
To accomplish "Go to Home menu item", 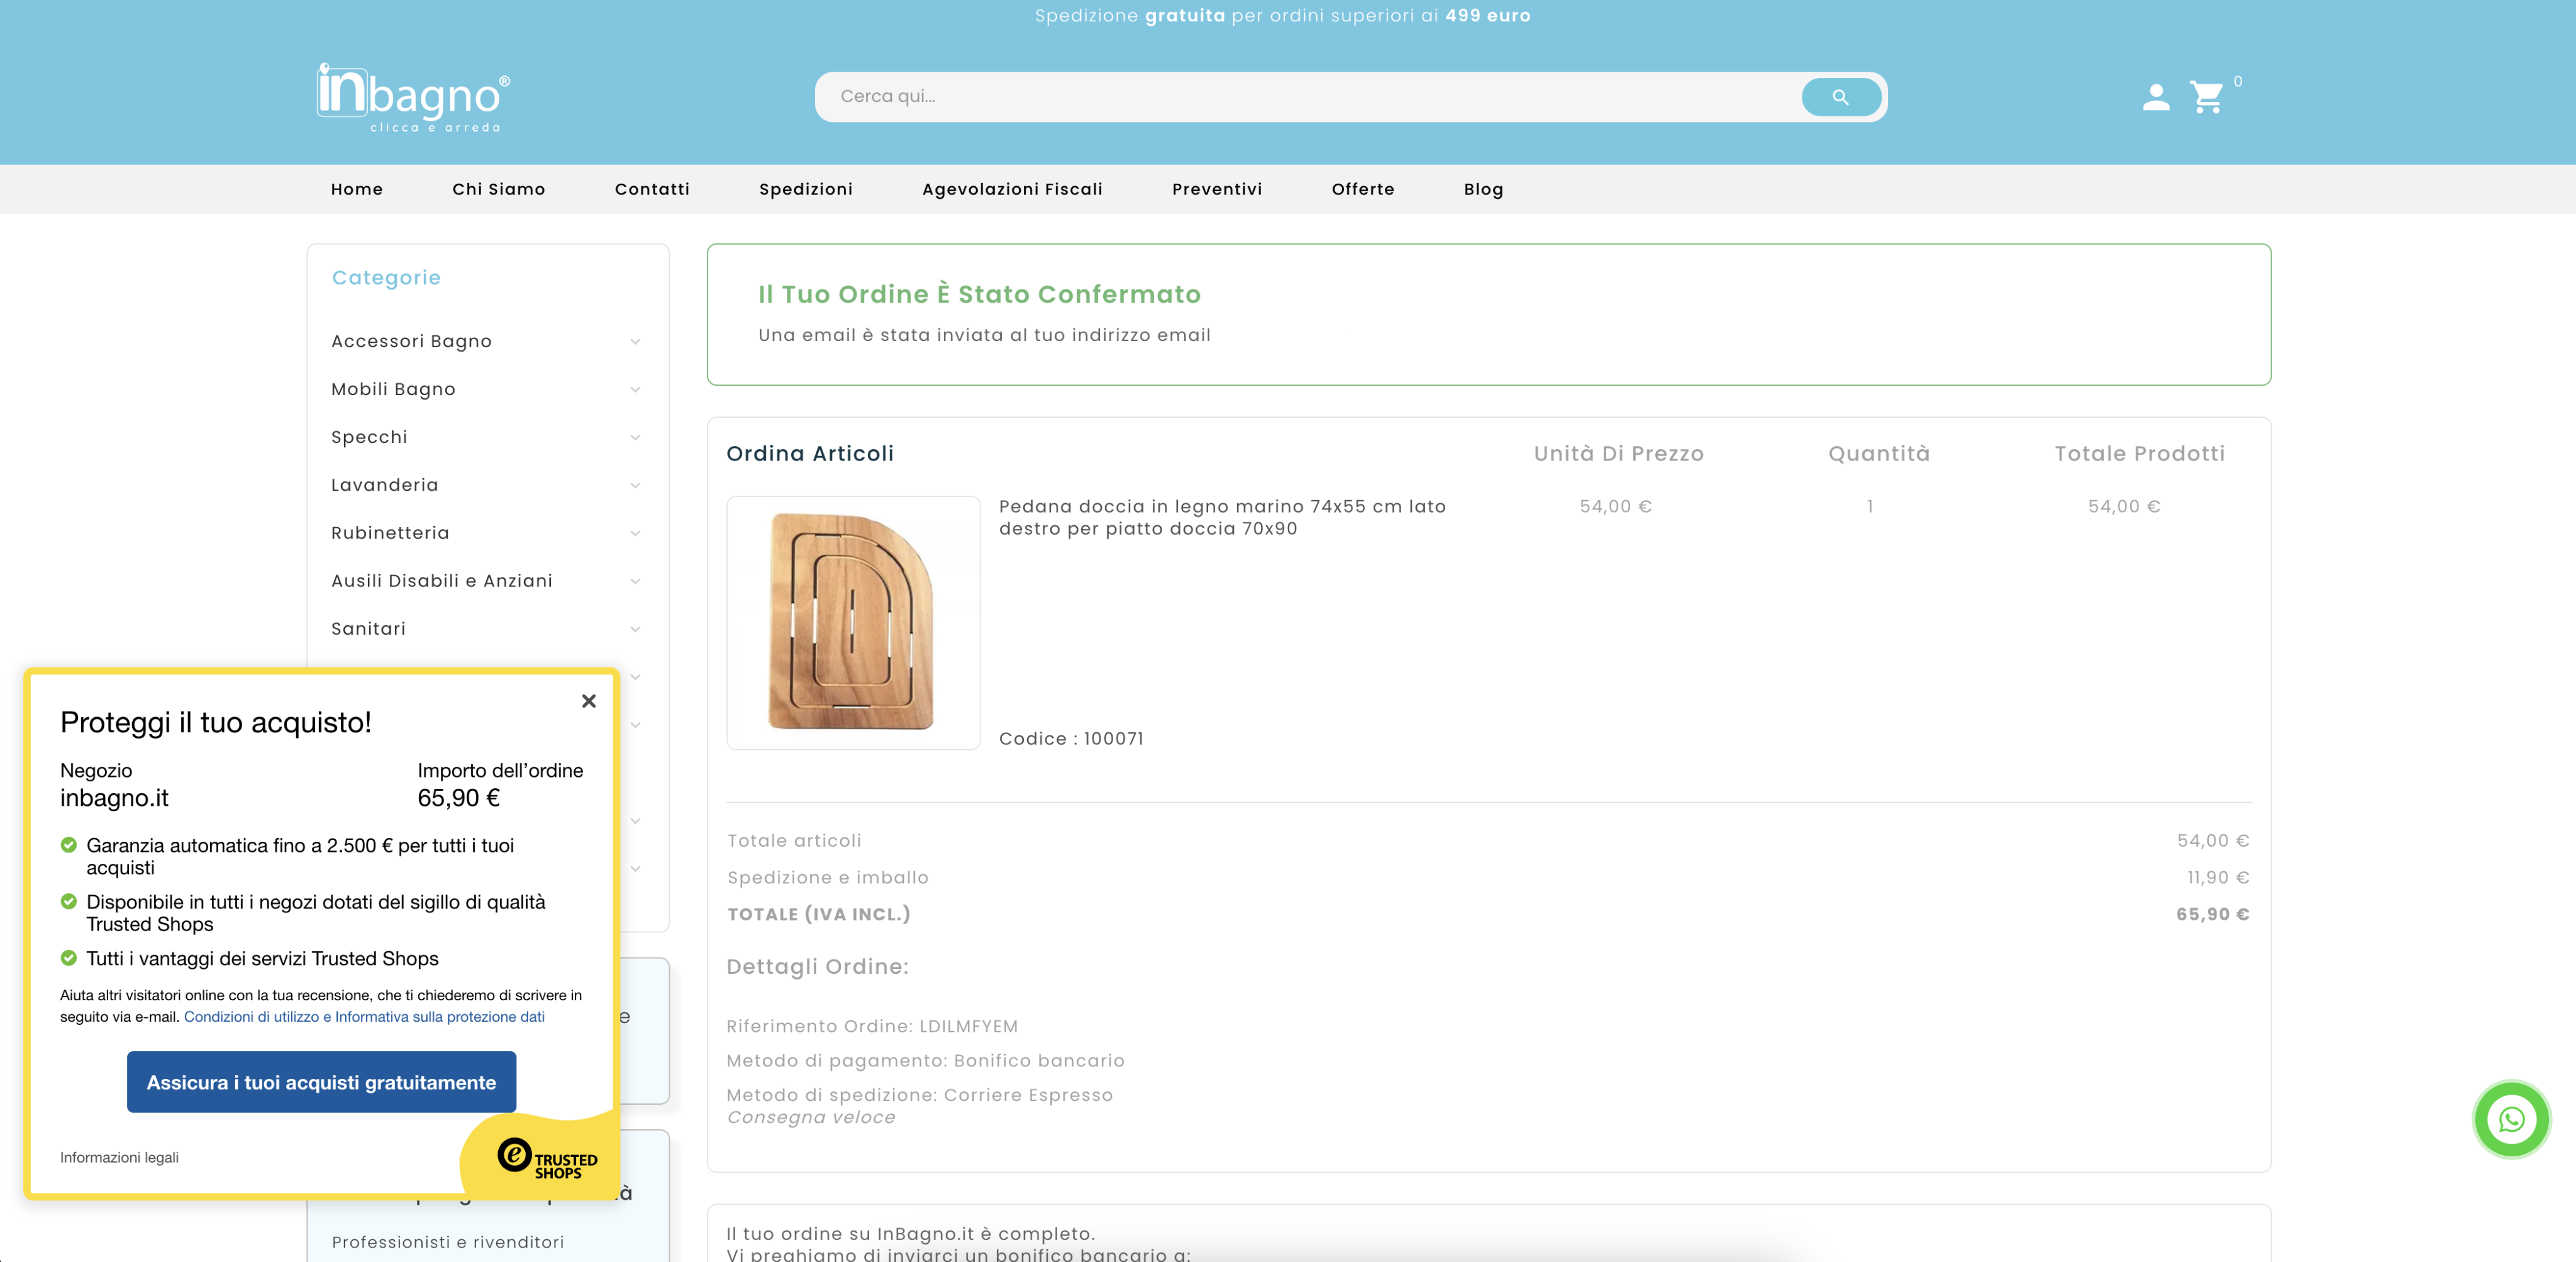I will point(357,189).
